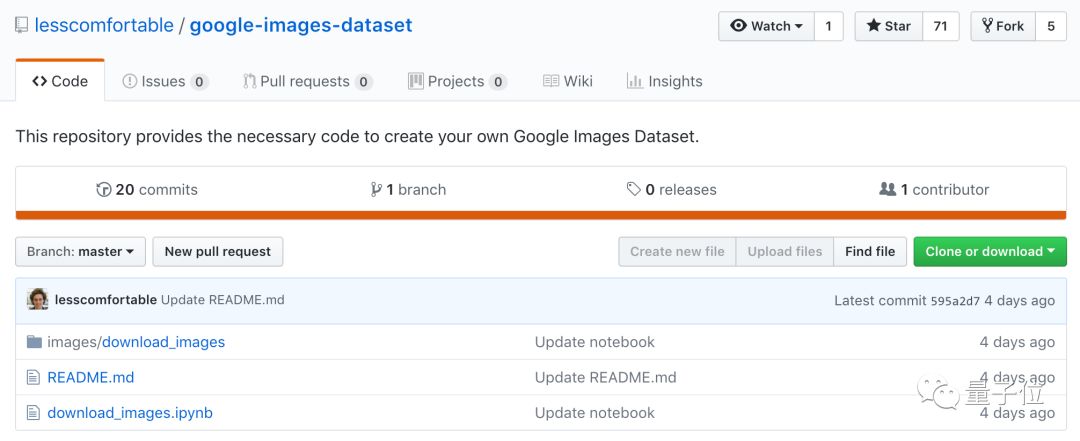Open the Clone or download dropdown
The width and height of the screenshot is (1080, 441).
(990, 252)
